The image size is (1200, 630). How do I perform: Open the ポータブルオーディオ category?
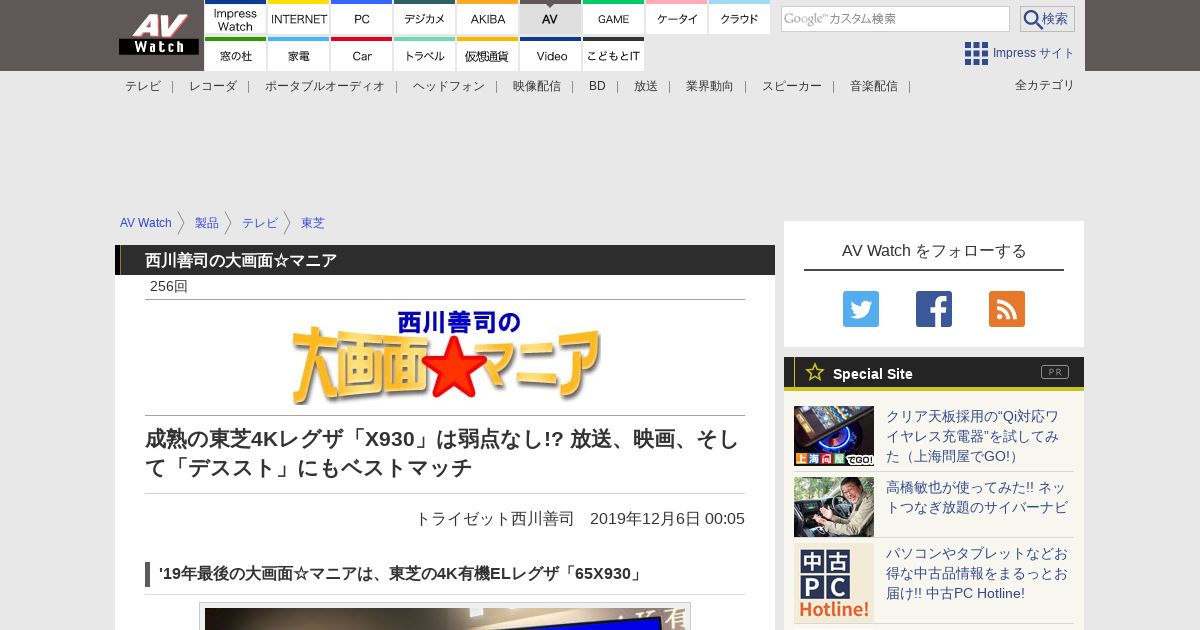pyautogui.click(x=325, y=86)
